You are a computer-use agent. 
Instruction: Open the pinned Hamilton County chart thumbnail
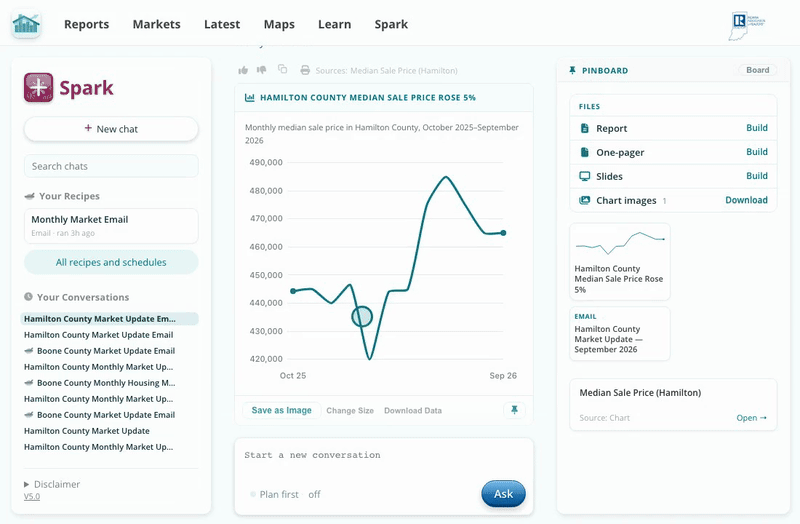619,261
